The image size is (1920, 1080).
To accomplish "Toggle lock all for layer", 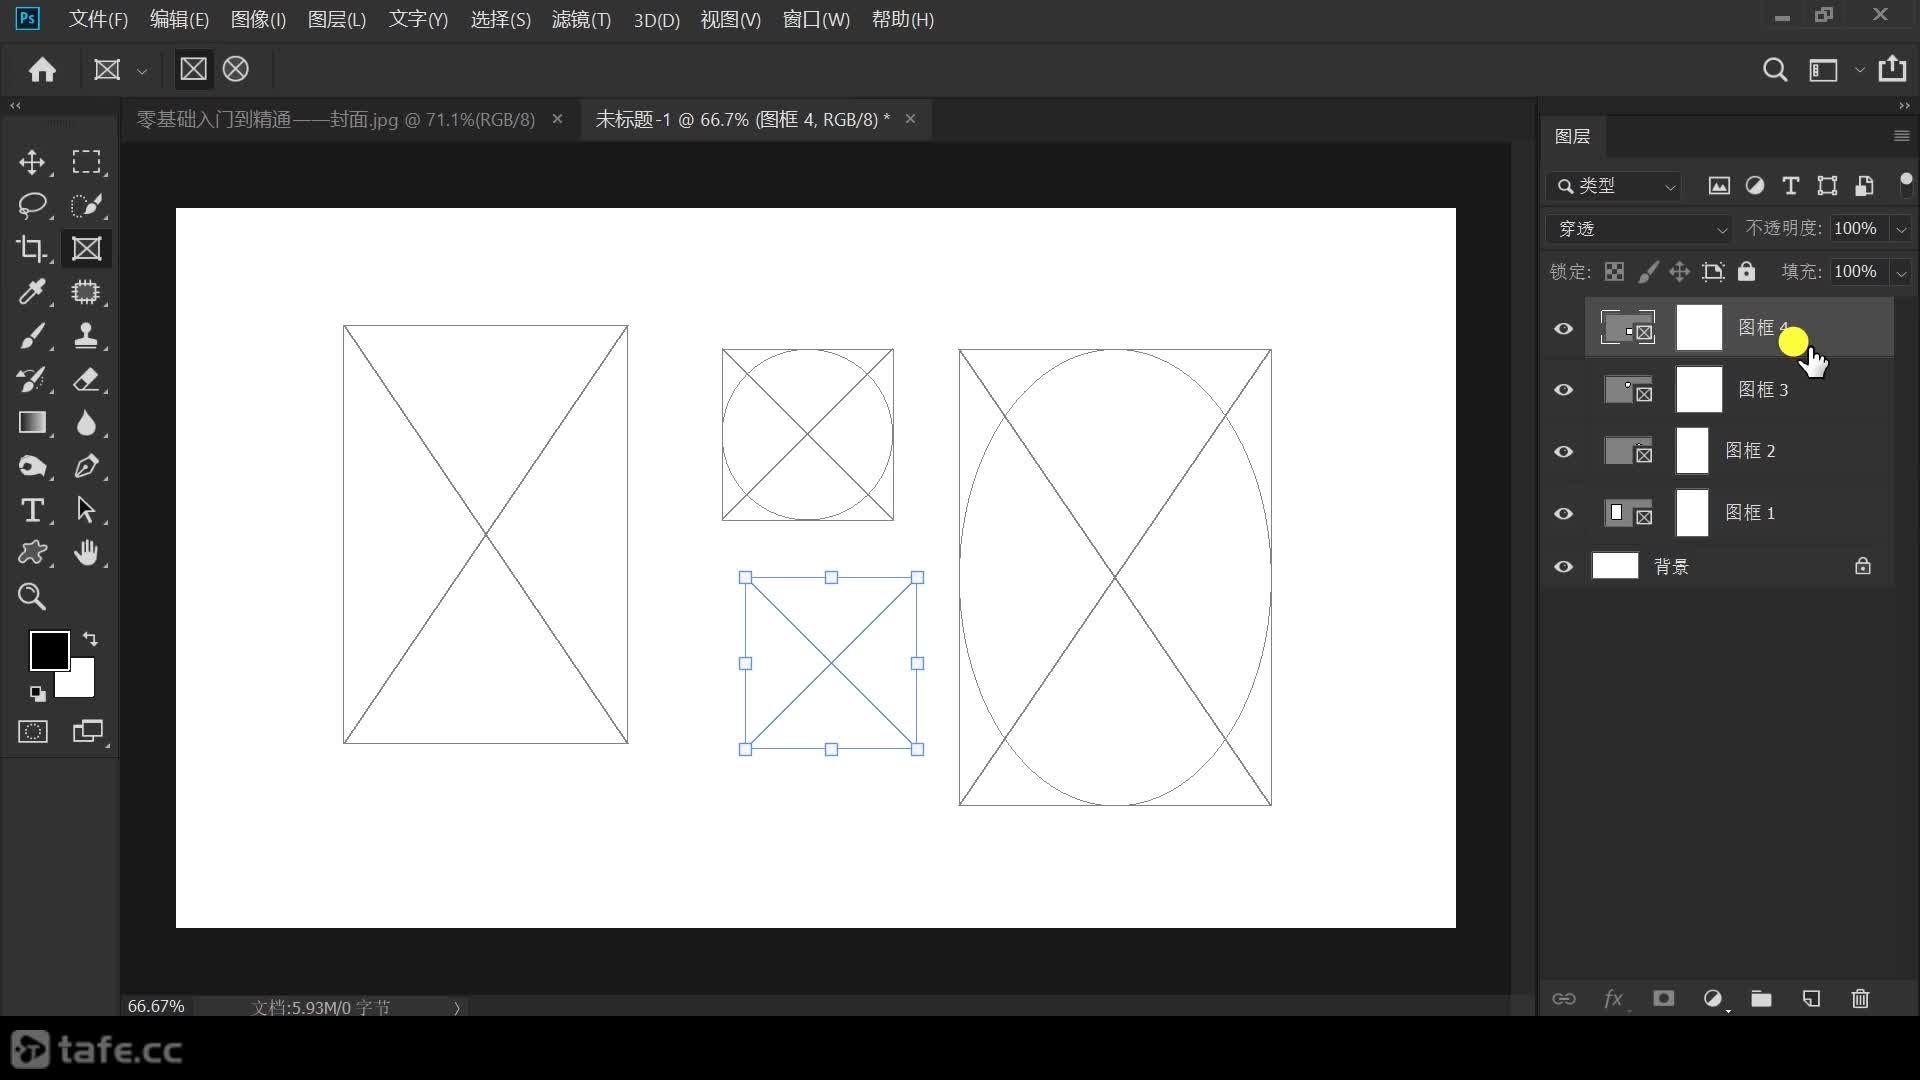I will click(x=1746, y=271).
